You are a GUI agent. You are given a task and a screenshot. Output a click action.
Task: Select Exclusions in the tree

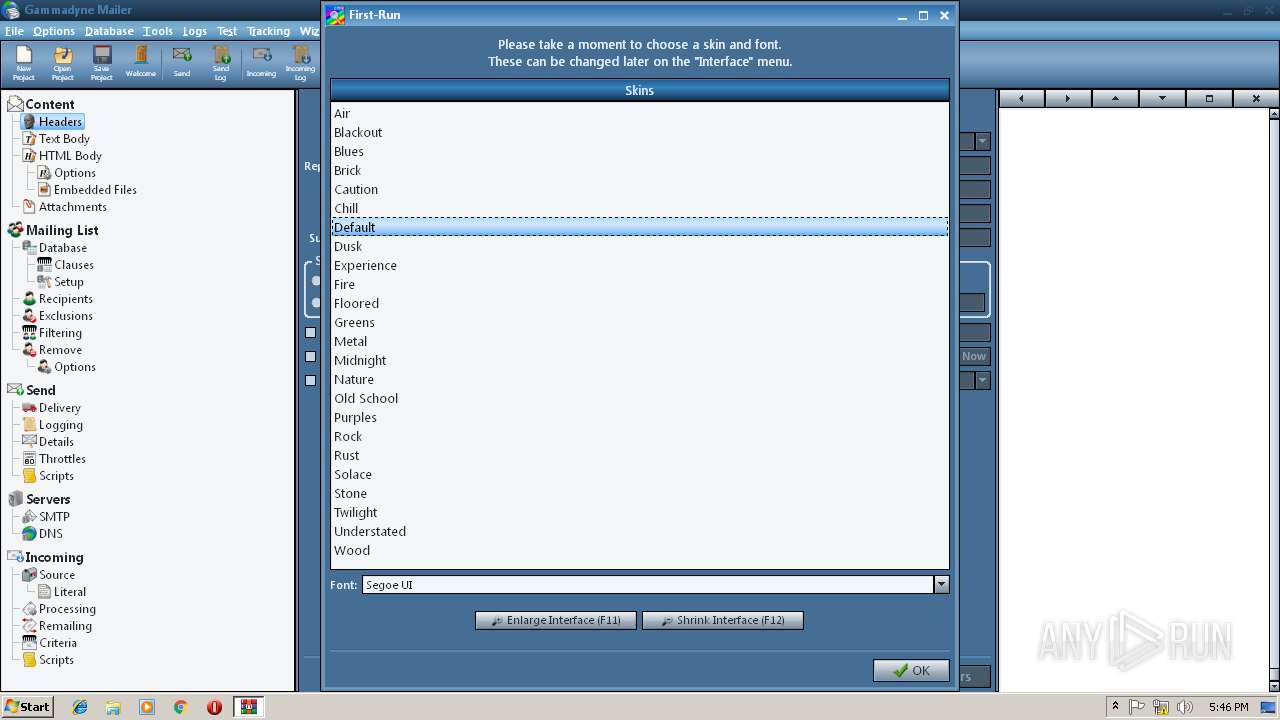65,316
